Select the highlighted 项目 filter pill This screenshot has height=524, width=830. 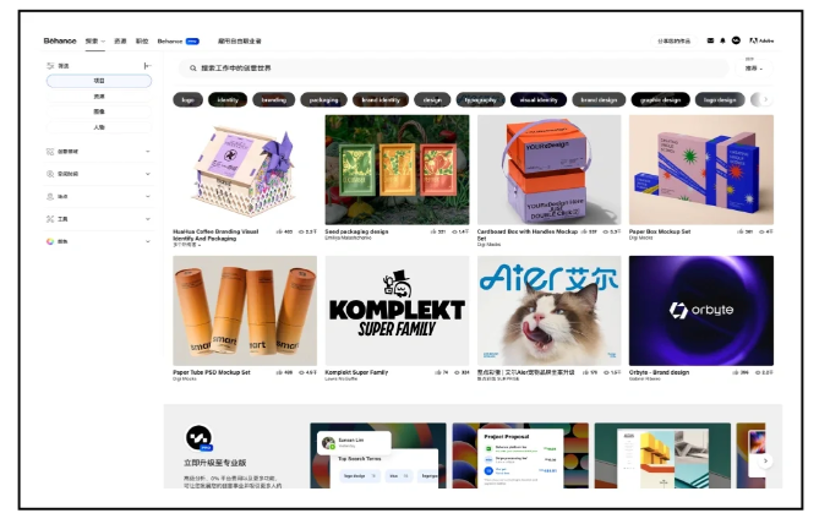coord(99,81)
